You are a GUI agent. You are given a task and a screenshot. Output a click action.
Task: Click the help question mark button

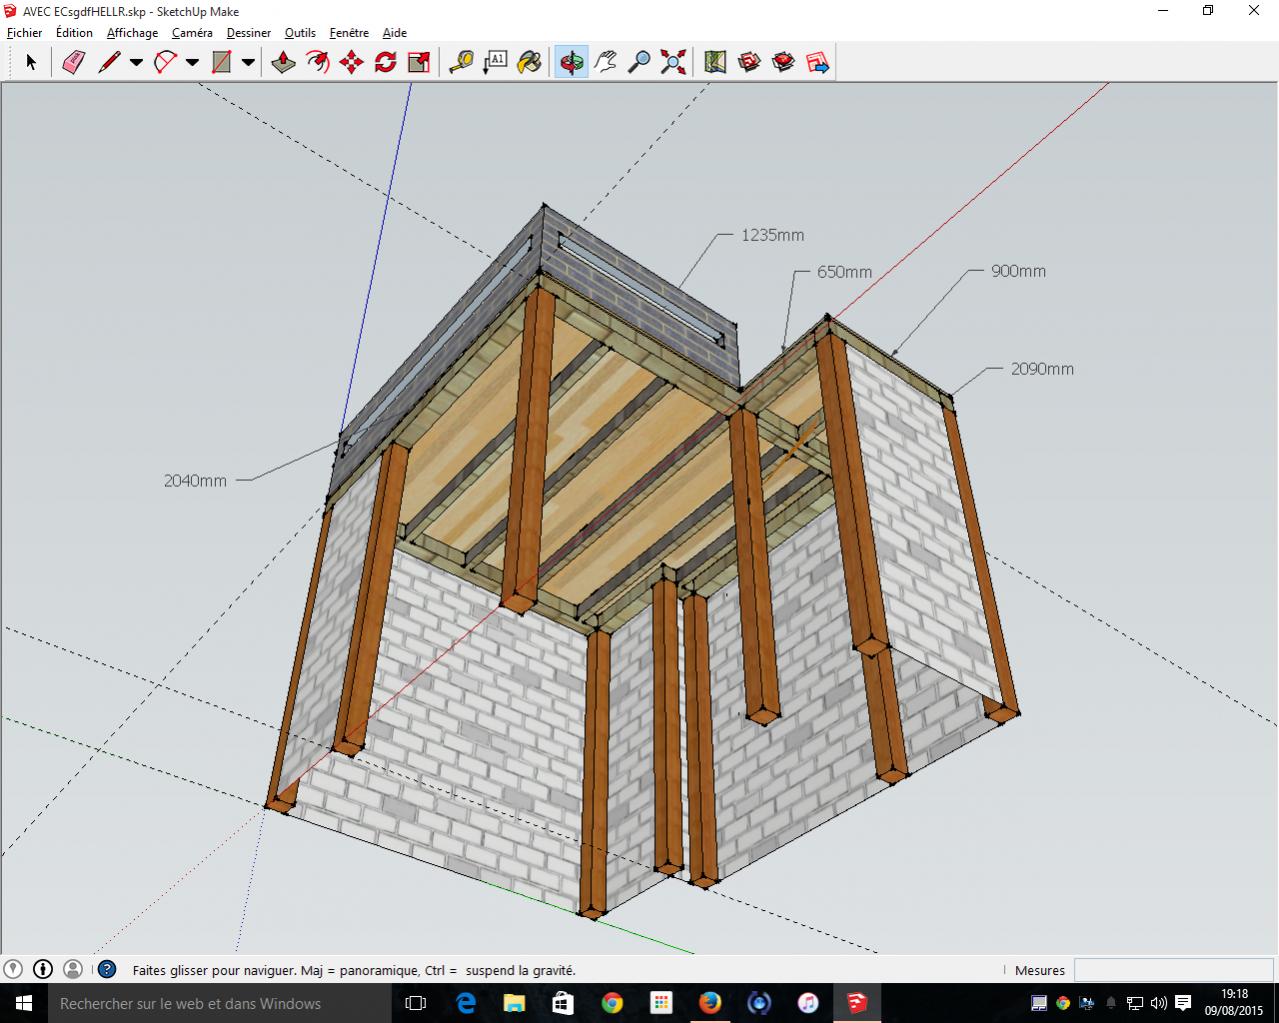click(x=107, y=969)
